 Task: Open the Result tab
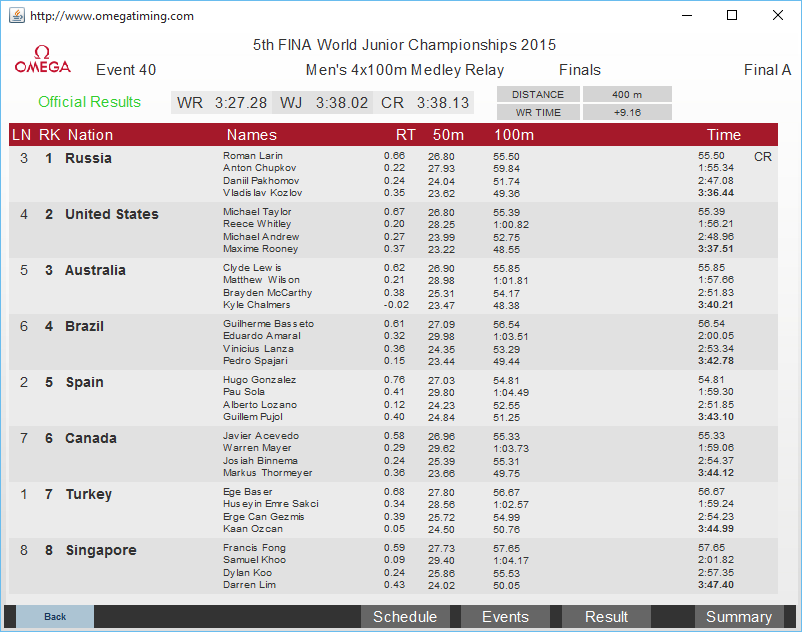(606, 617)
